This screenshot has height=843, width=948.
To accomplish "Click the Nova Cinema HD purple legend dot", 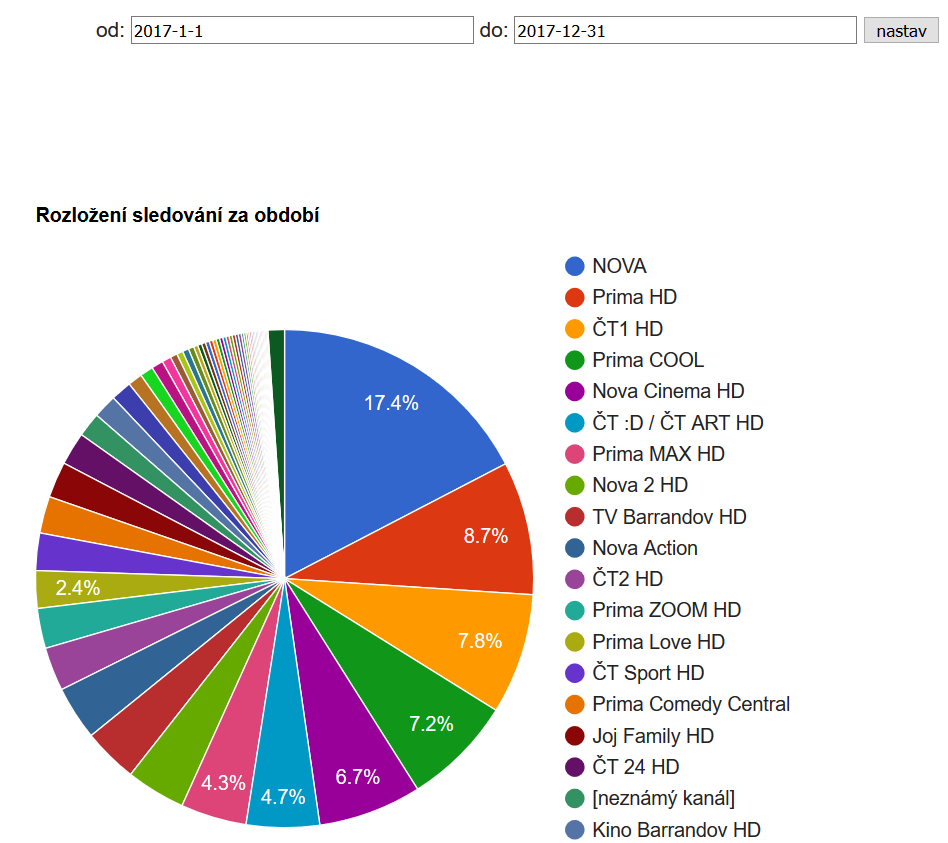I will (x=574, y=391).
